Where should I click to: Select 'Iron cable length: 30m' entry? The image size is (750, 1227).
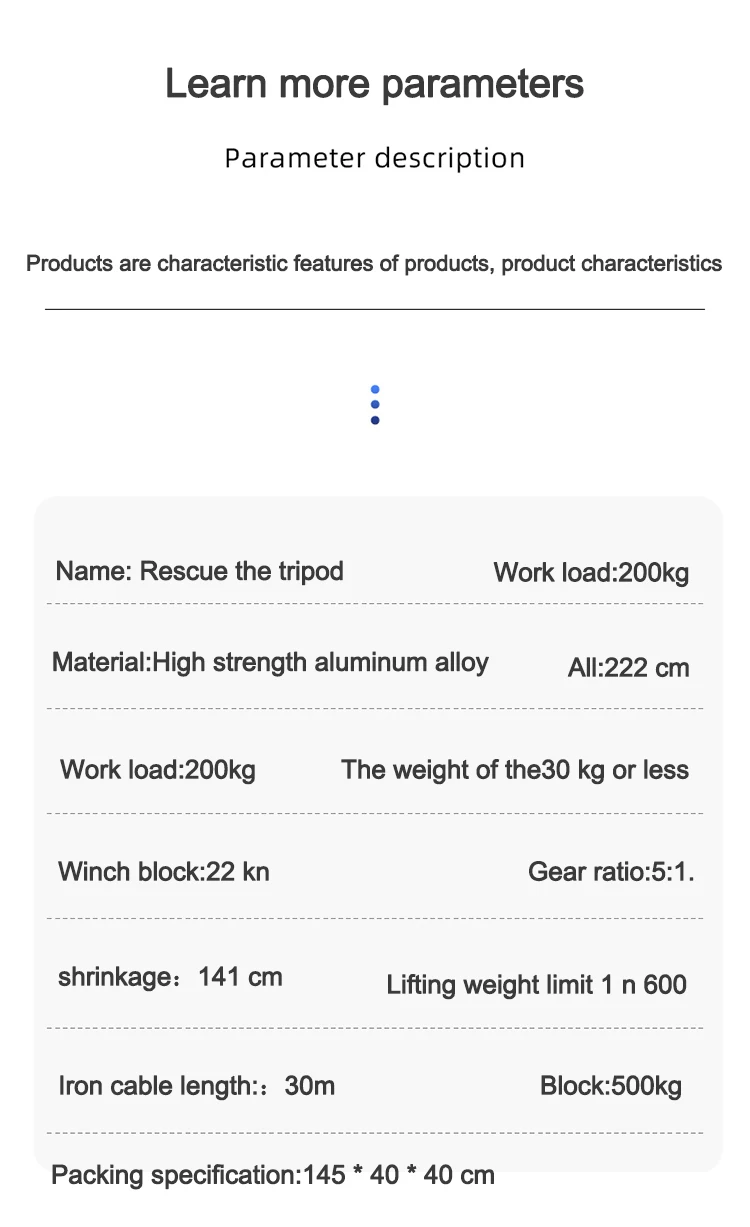tap(197, 1086)
